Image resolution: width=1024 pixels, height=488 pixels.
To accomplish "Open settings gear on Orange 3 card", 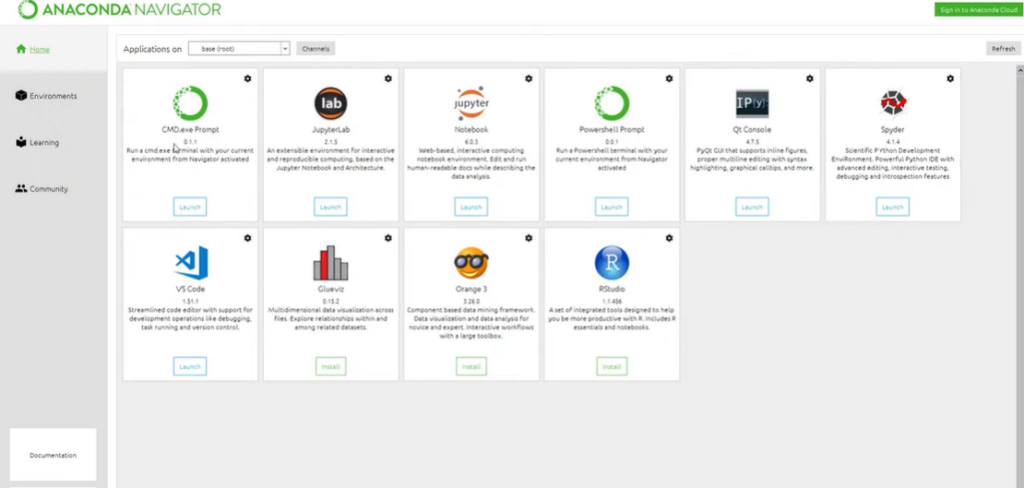I will [x=528, y=238].
